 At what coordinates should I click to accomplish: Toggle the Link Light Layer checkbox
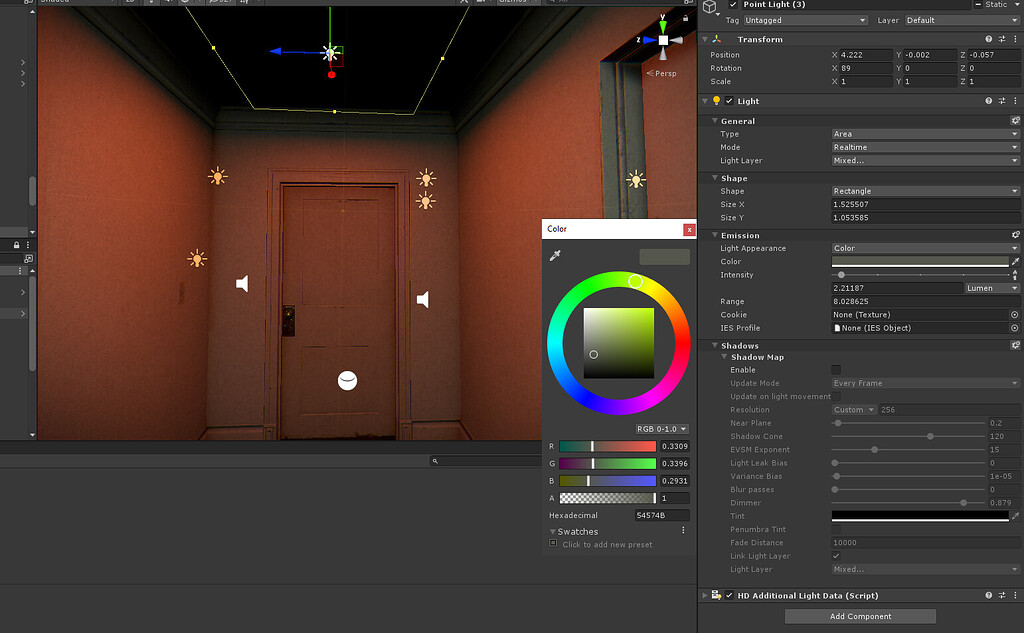coord(836,556)
